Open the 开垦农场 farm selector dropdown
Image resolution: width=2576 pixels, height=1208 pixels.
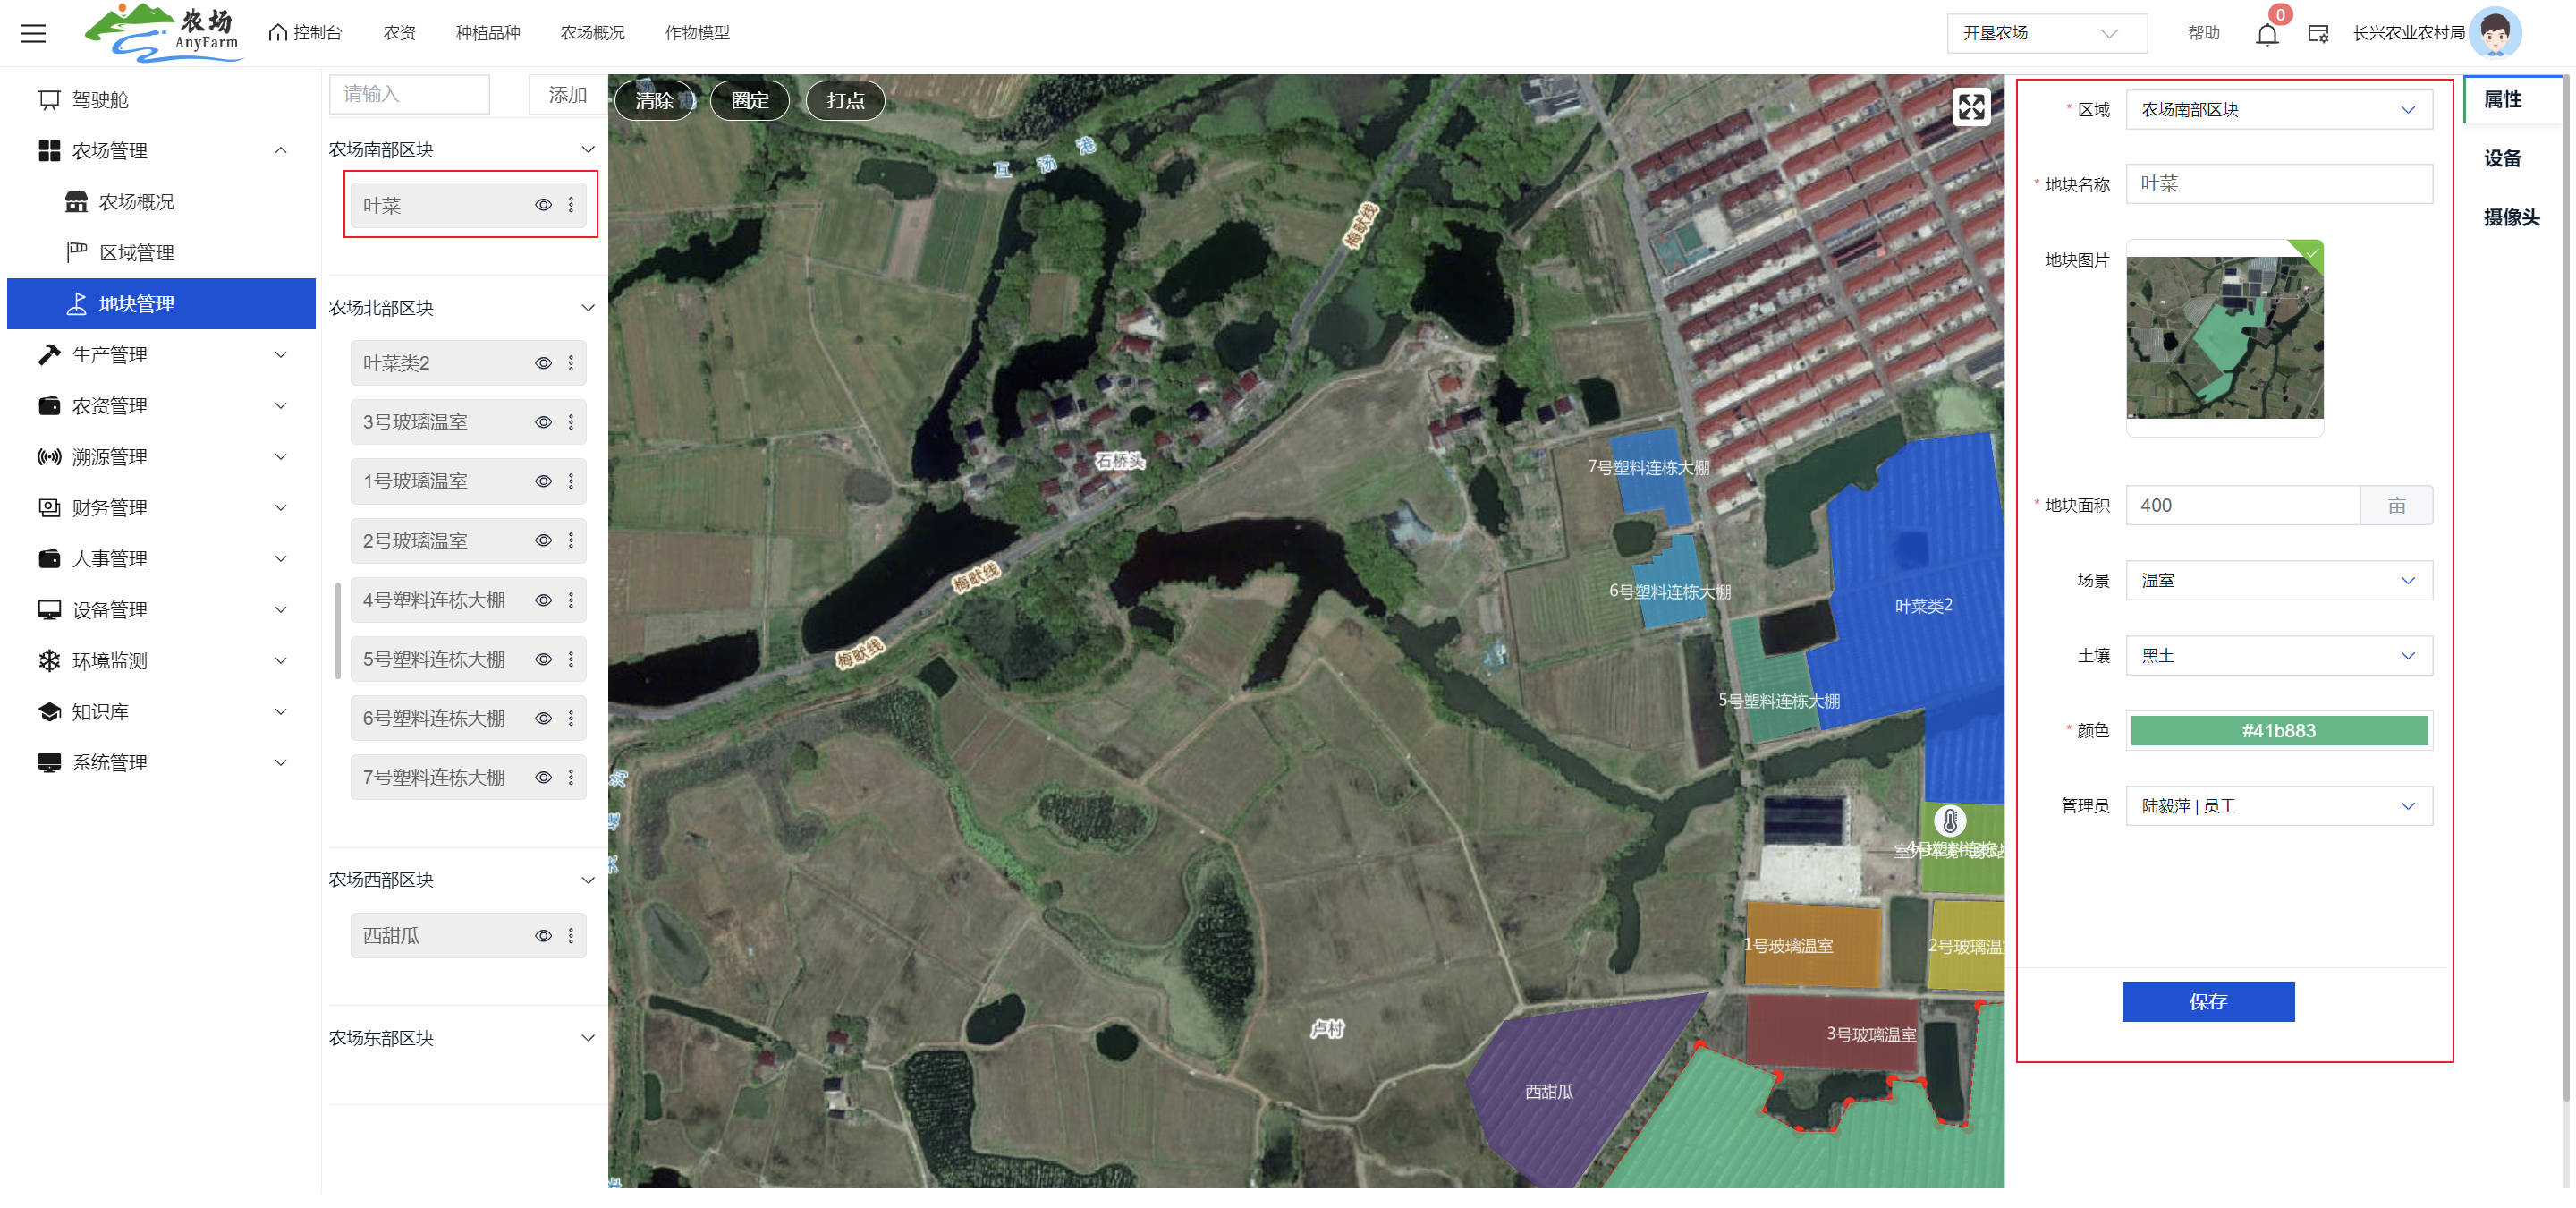pos(2045,33)
